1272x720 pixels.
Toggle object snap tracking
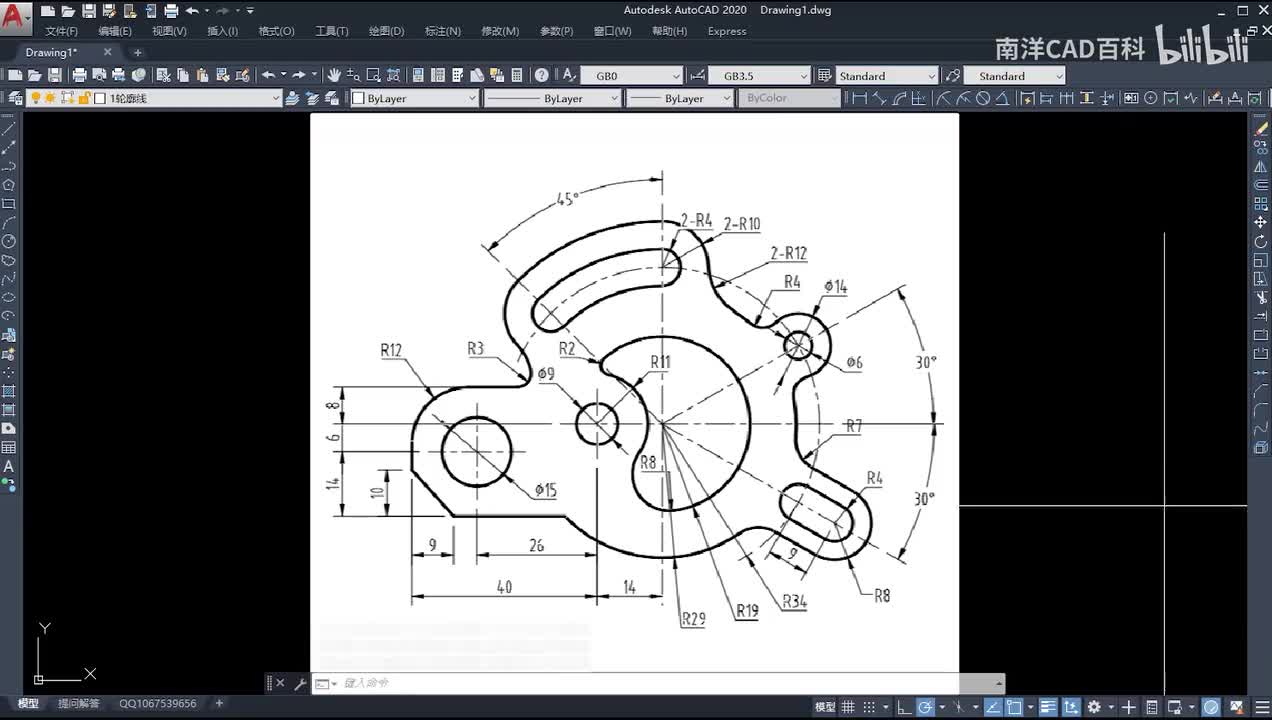(993, 707)
